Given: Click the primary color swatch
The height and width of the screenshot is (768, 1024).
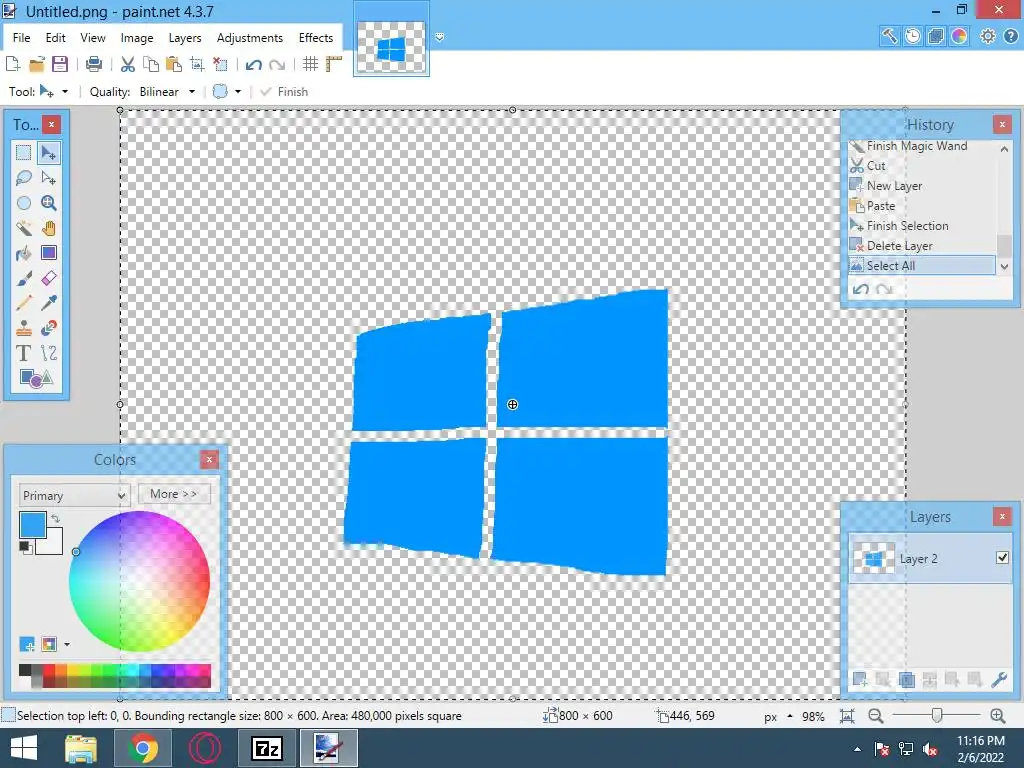Looking at the screenshot, I should point(33,524).
